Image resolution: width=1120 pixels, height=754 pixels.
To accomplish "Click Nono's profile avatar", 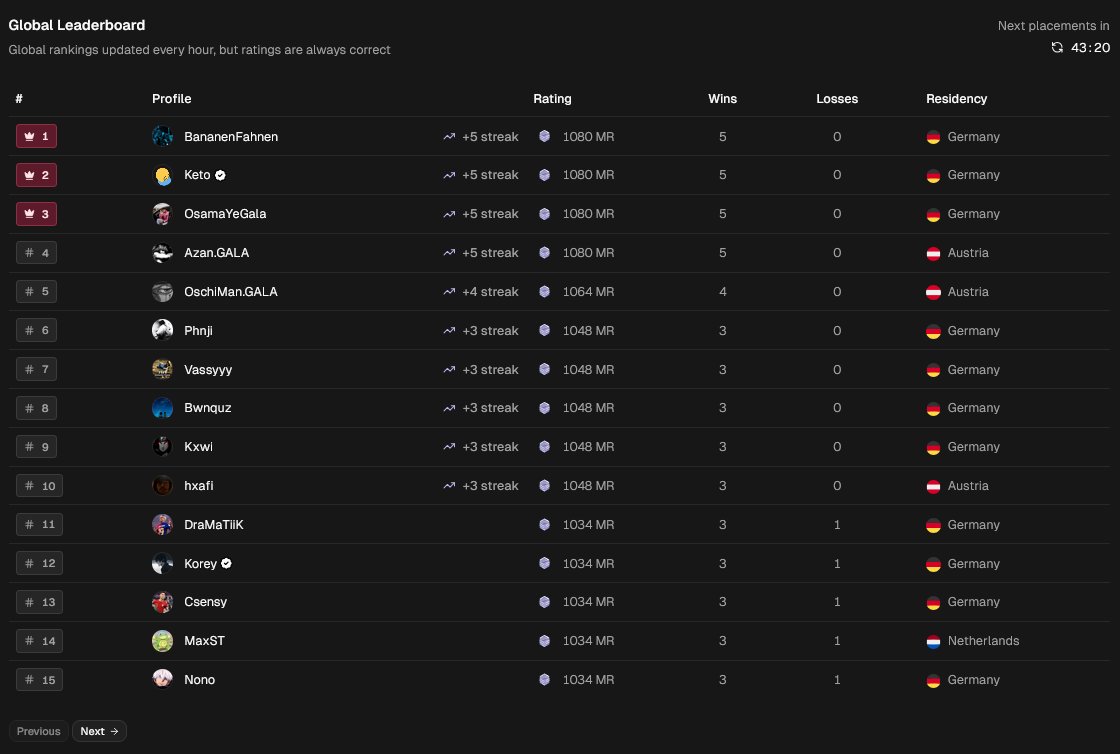I will [x=162, y=679].
